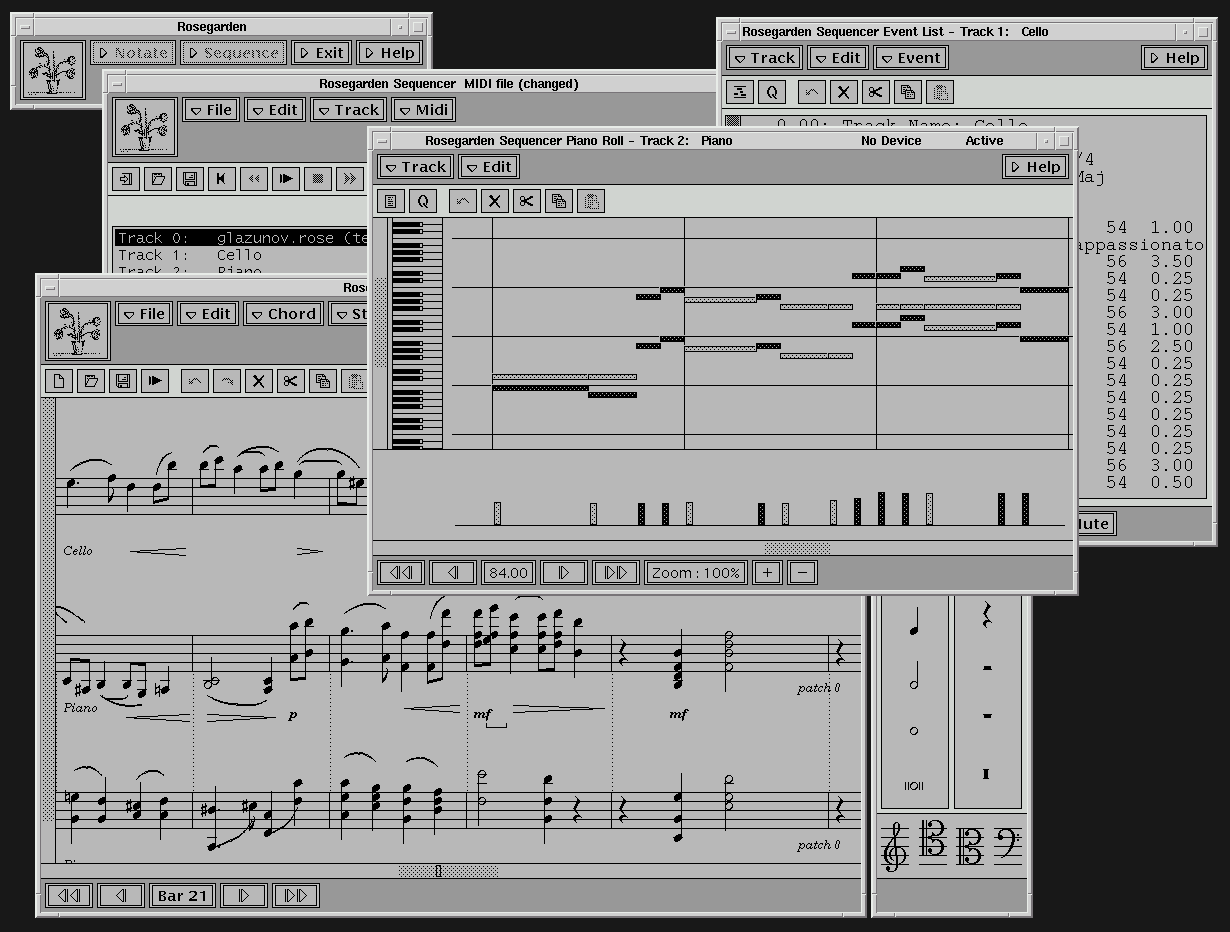Screen dimensions: 1230x932
Task: Save the score using notation editor disk icon
Action: [123, 380]
